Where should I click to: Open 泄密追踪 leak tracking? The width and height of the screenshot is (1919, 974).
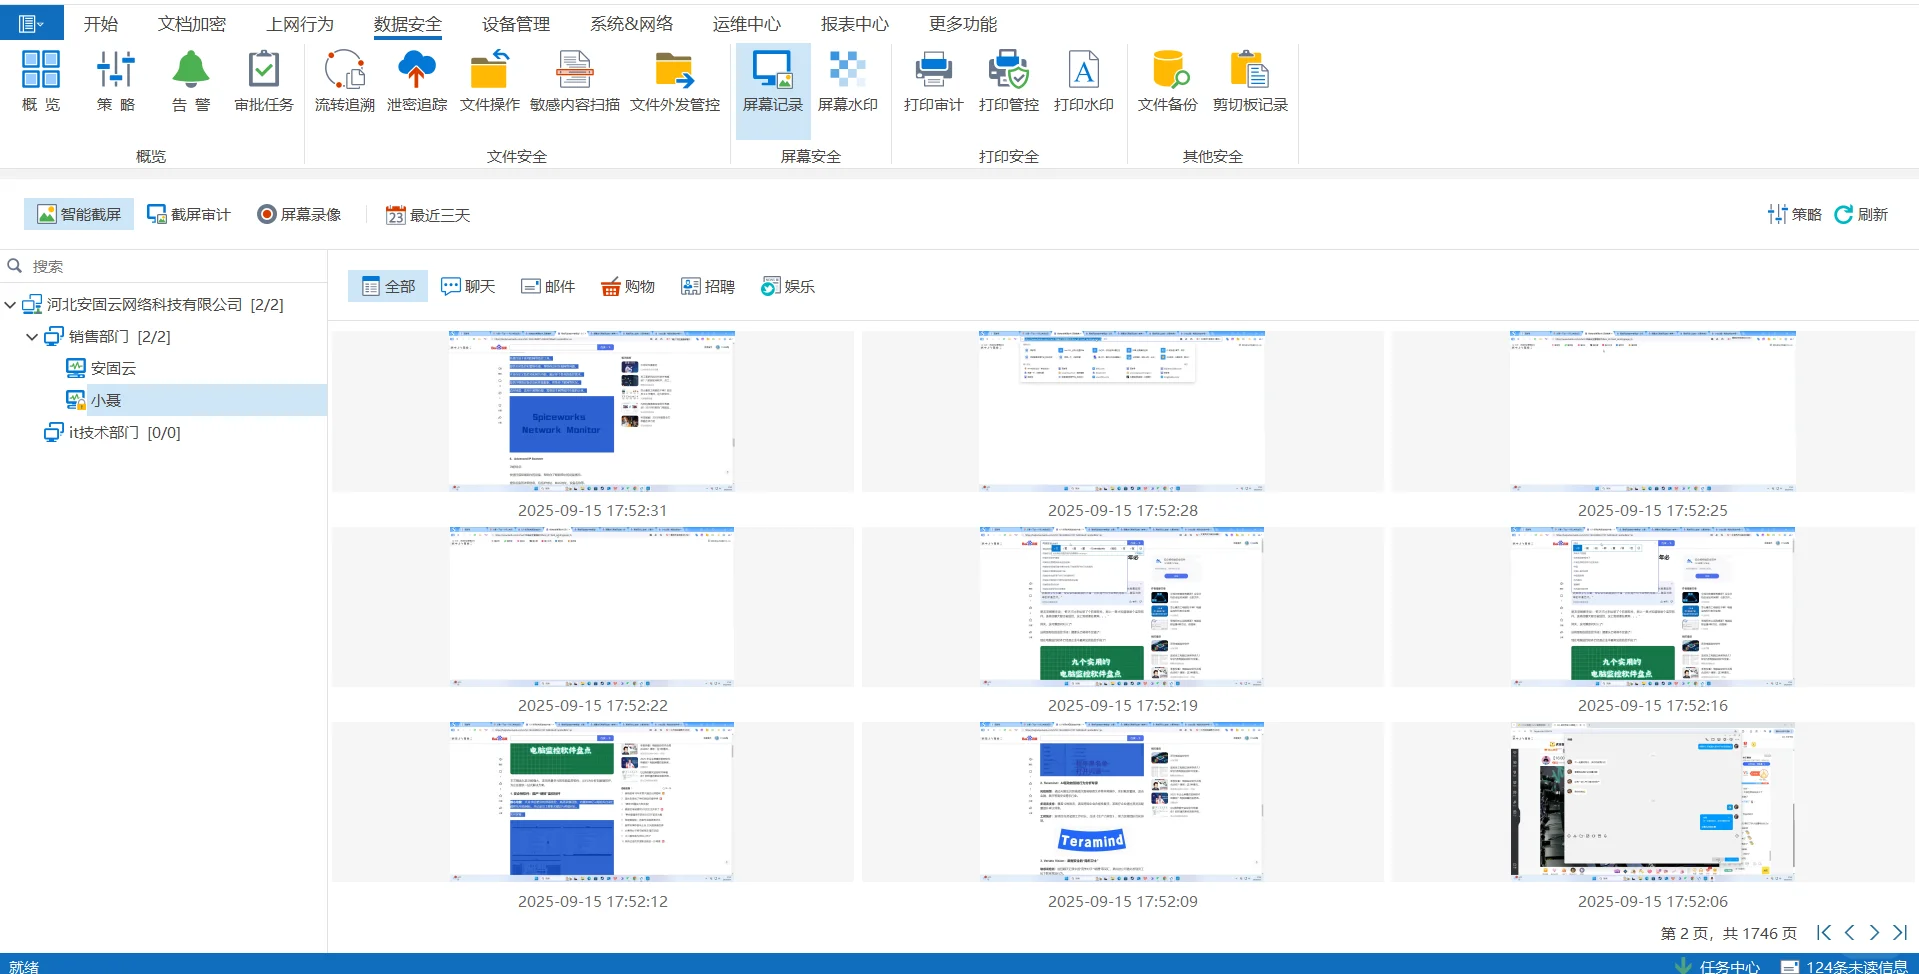tap(417, 81)
